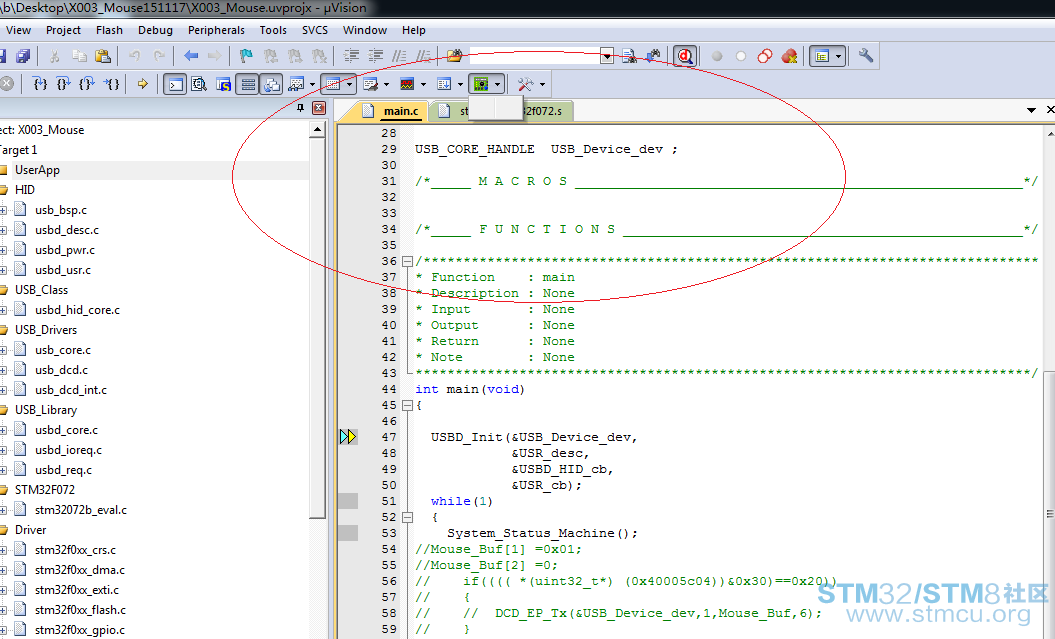The image size is (1055, 639).
Task: Click the search text input field
Action: pos(534,57)
